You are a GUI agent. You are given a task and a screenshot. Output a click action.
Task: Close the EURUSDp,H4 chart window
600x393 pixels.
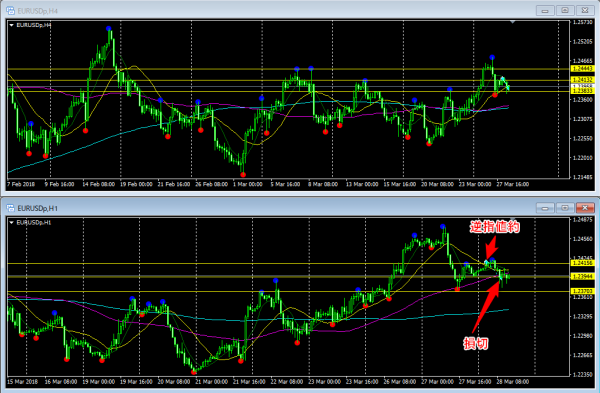[x=585, y=11]
